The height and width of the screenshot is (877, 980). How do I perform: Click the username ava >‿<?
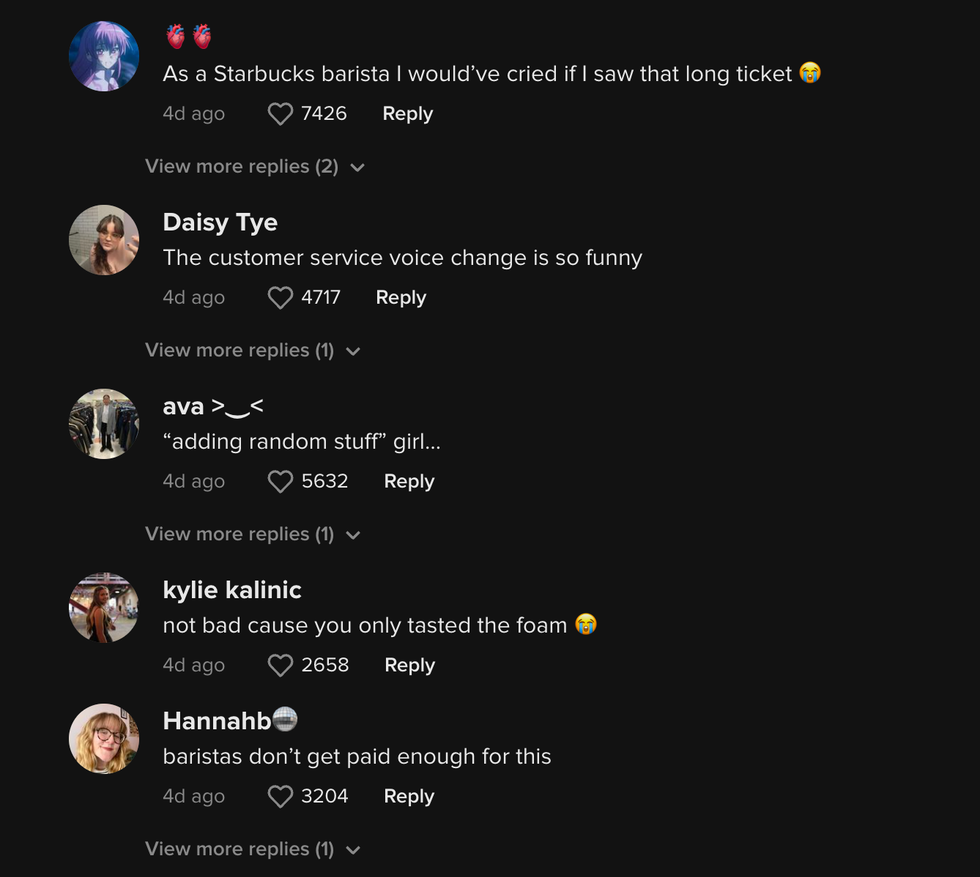[214, 406]
